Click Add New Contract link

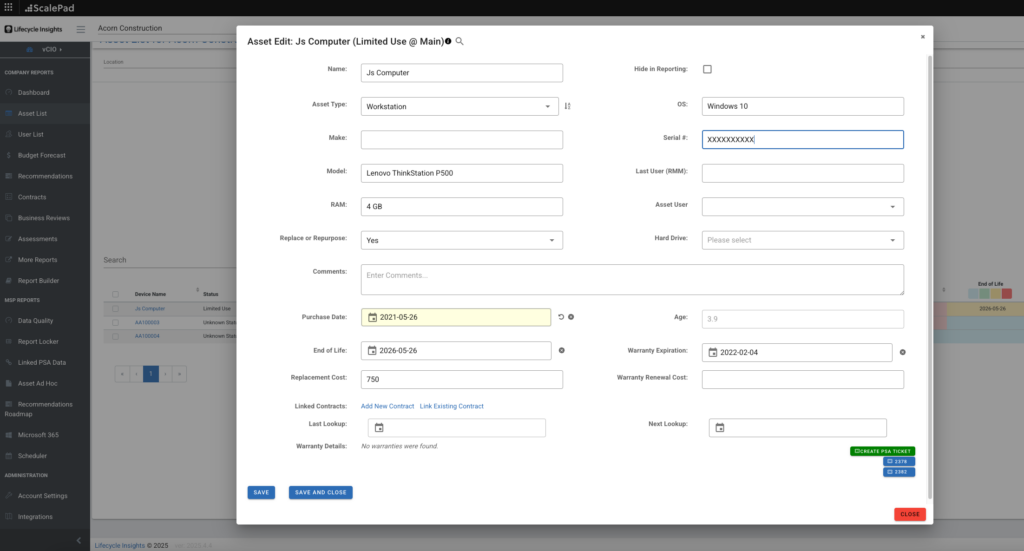pos(387,406)
